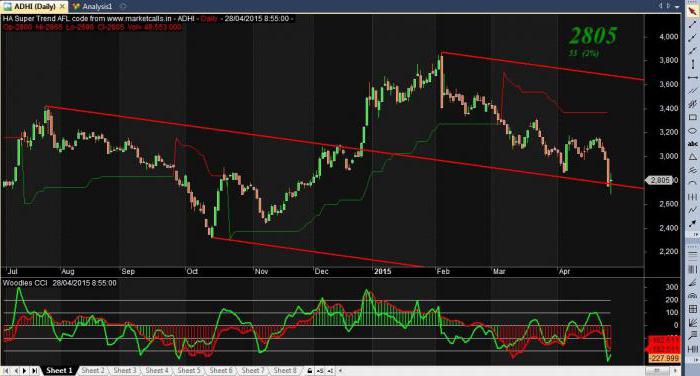The width and height of the screenshot is (700, 376).
Task: Open the window list dropdown arrow
Action: point(677,6)
